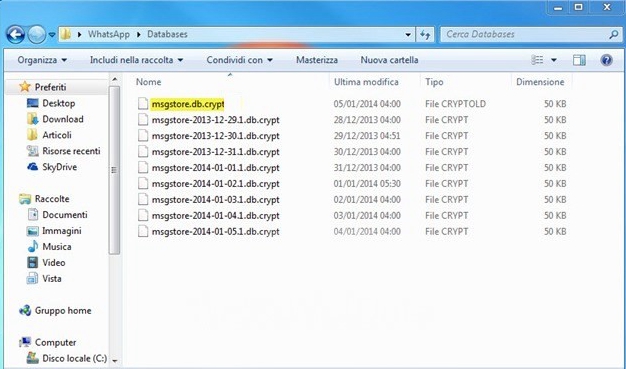The width and height of the screenshot is (626, 369).
Task: Open Download folder in the sidebar
Action: click(63, 119)
